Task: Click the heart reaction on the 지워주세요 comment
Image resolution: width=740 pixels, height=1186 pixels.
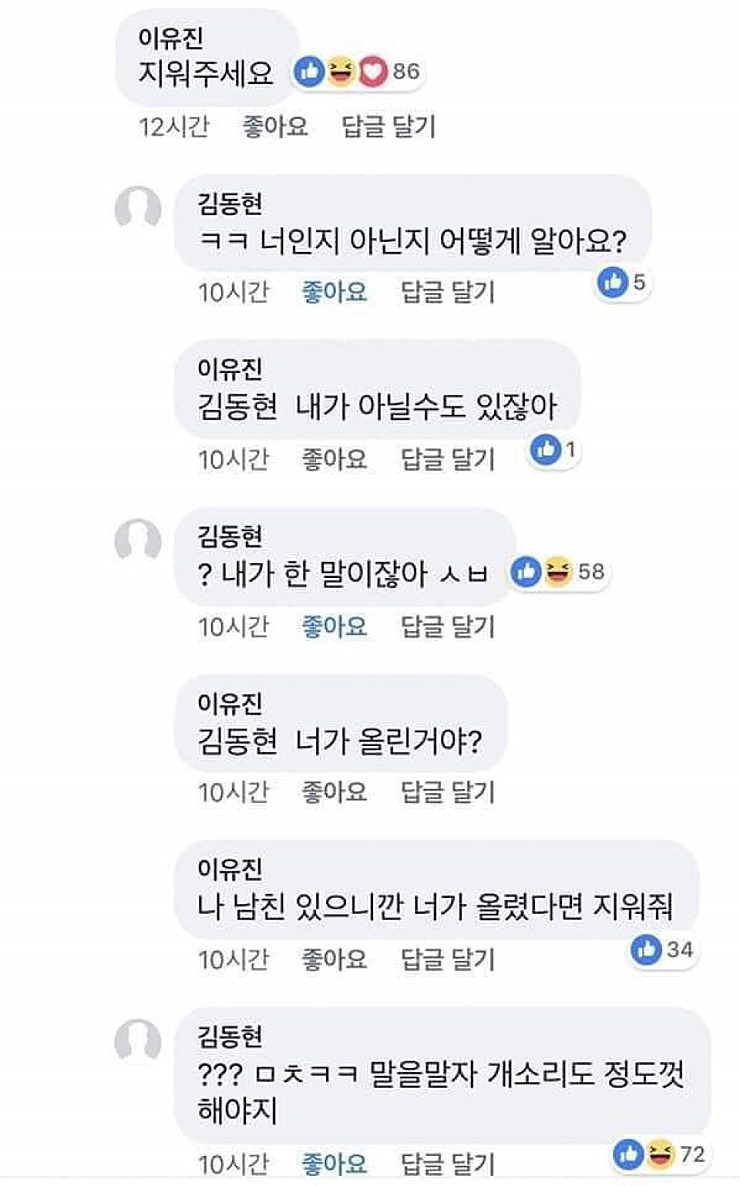Action: click(371, 71)
